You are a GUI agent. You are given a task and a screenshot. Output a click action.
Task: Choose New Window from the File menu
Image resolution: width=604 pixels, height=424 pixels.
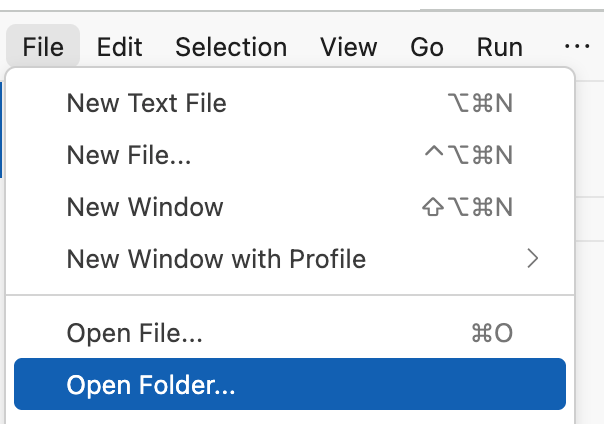click(x=145, y=207)
